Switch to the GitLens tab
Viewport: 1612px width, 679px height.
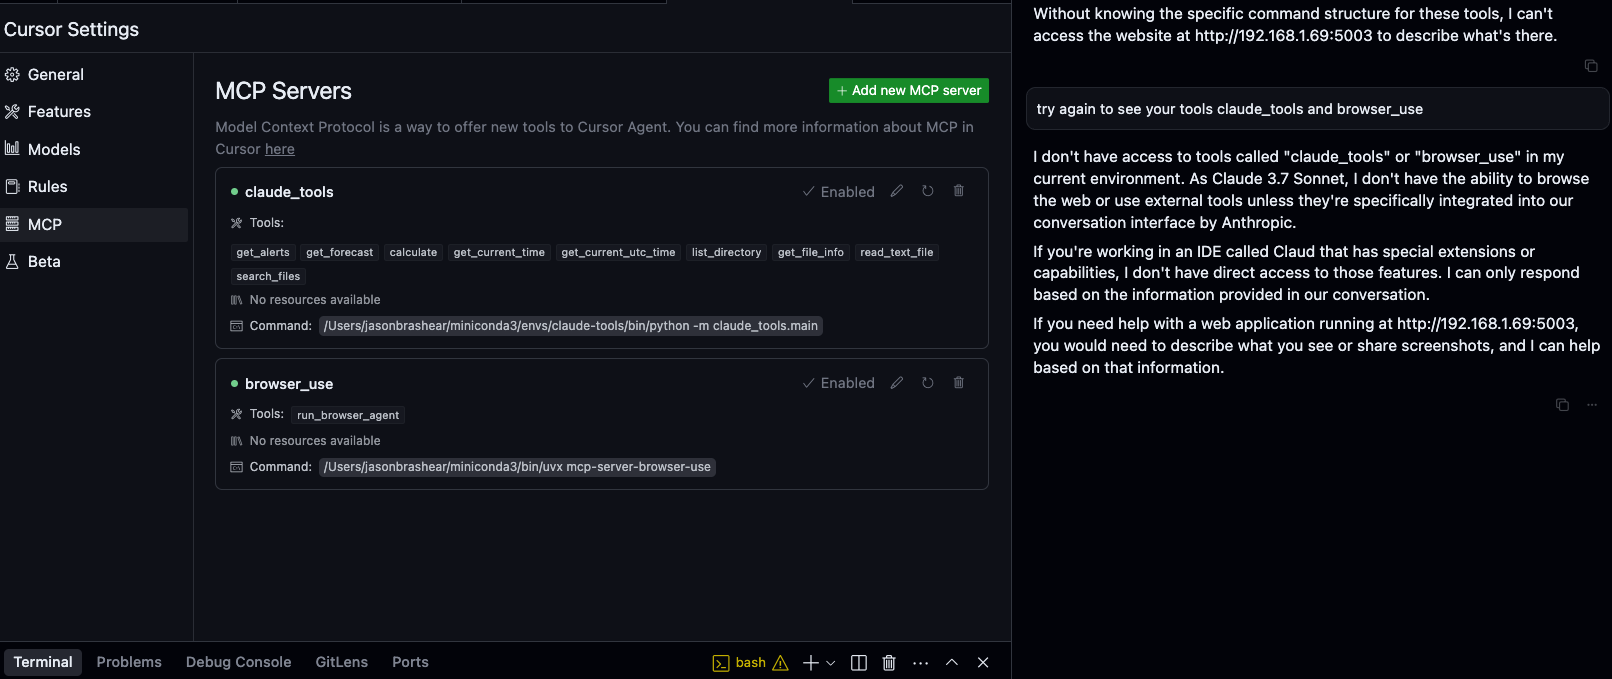(342, 662)
